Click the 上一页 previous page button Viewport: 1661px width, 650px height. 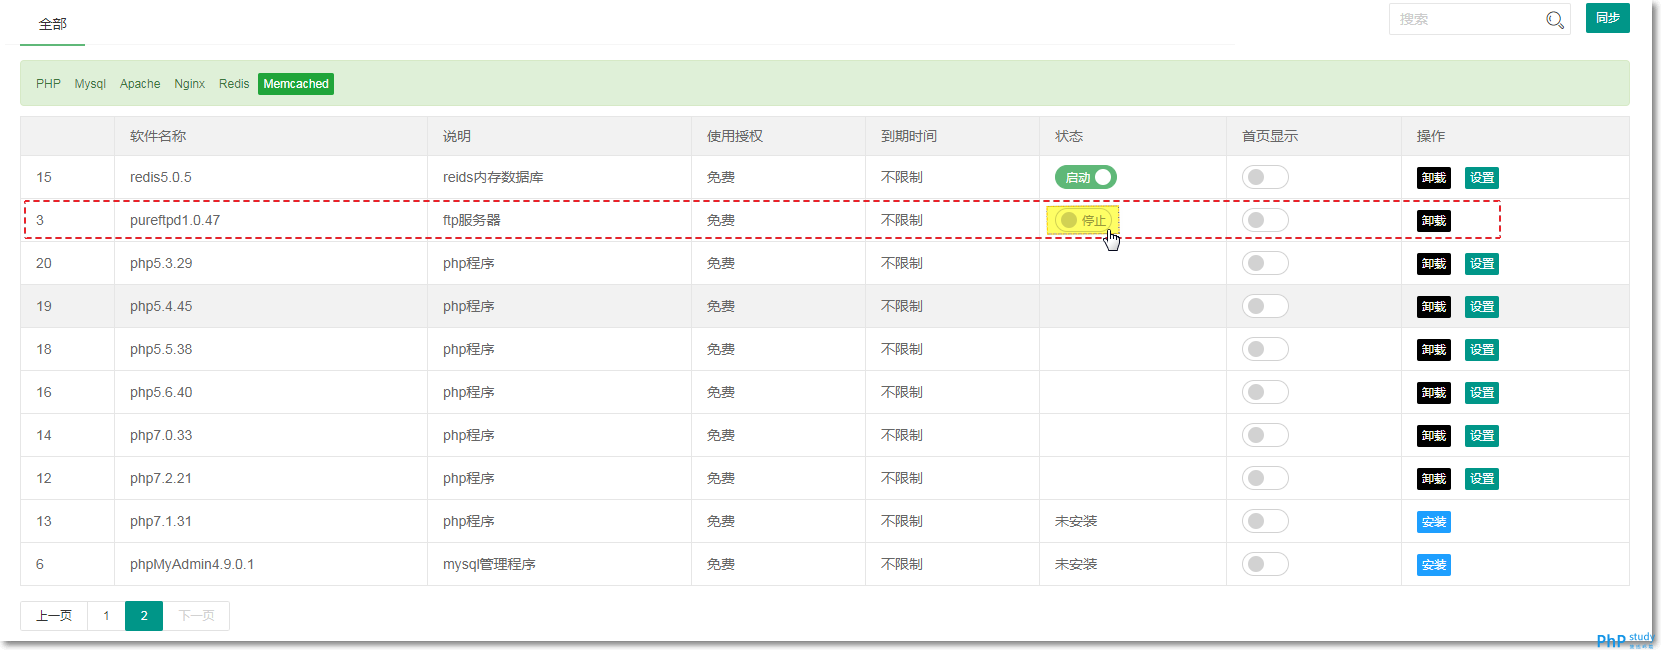tap(54, 616)
